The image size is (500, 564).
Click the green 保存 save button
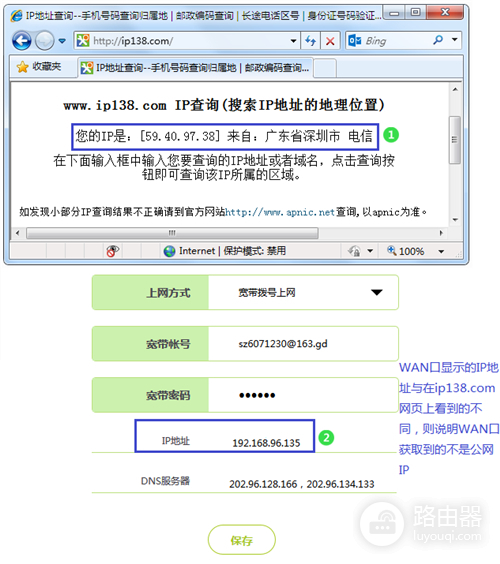pyautogui.click(x=241, y=540)
